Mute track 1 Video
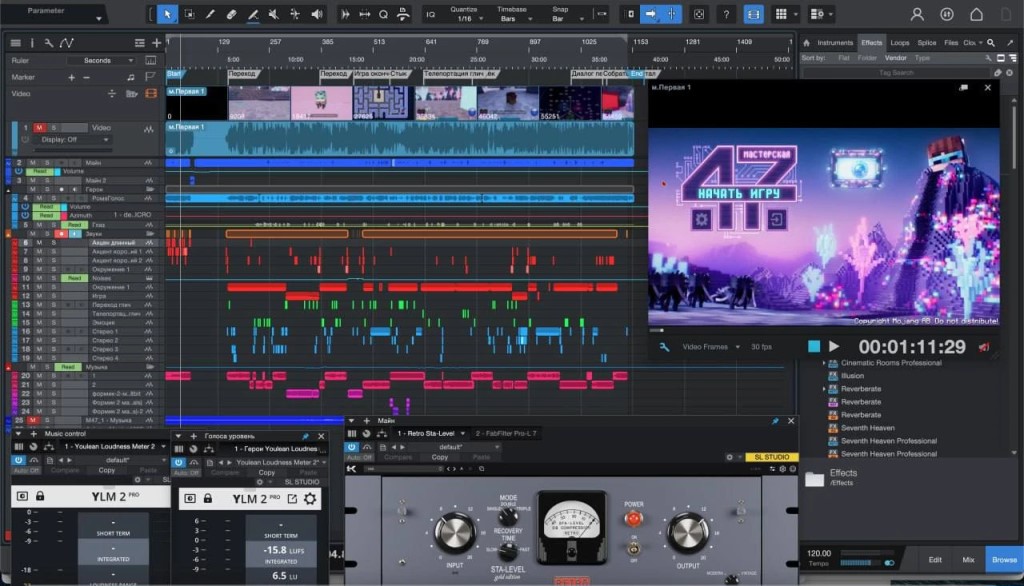 (x=39, y=127)
